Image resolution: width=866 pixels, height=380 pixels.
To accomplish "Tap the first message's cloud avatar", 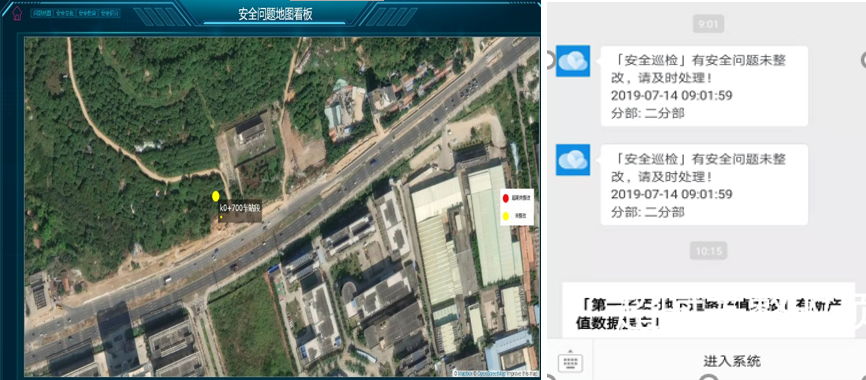I will 573,61.
